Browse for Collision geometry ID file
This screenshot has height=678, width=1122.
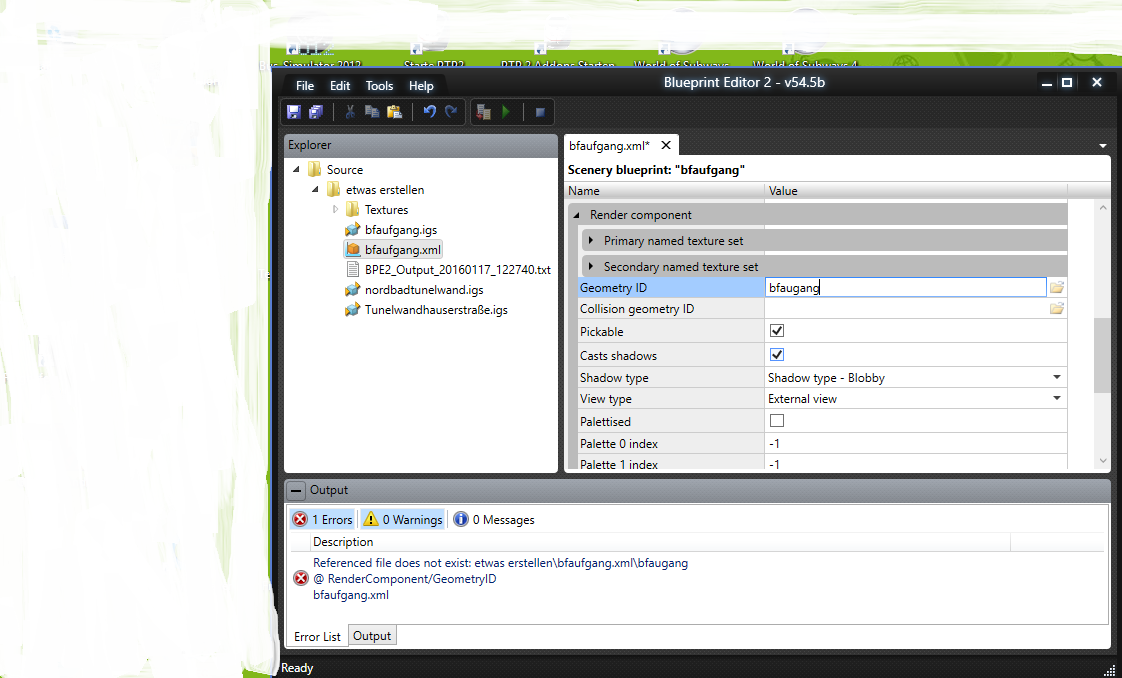(1057, 309)
